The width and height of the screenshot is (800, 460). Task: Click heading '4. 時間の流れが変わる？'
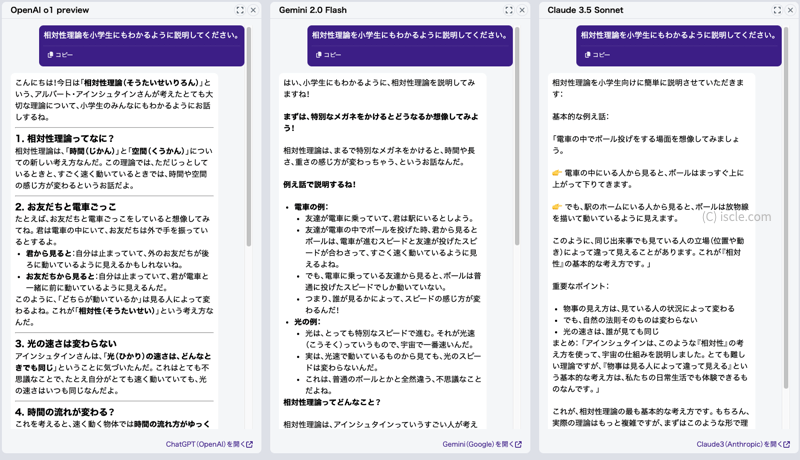pyautogui.click(x=65, y=412)
